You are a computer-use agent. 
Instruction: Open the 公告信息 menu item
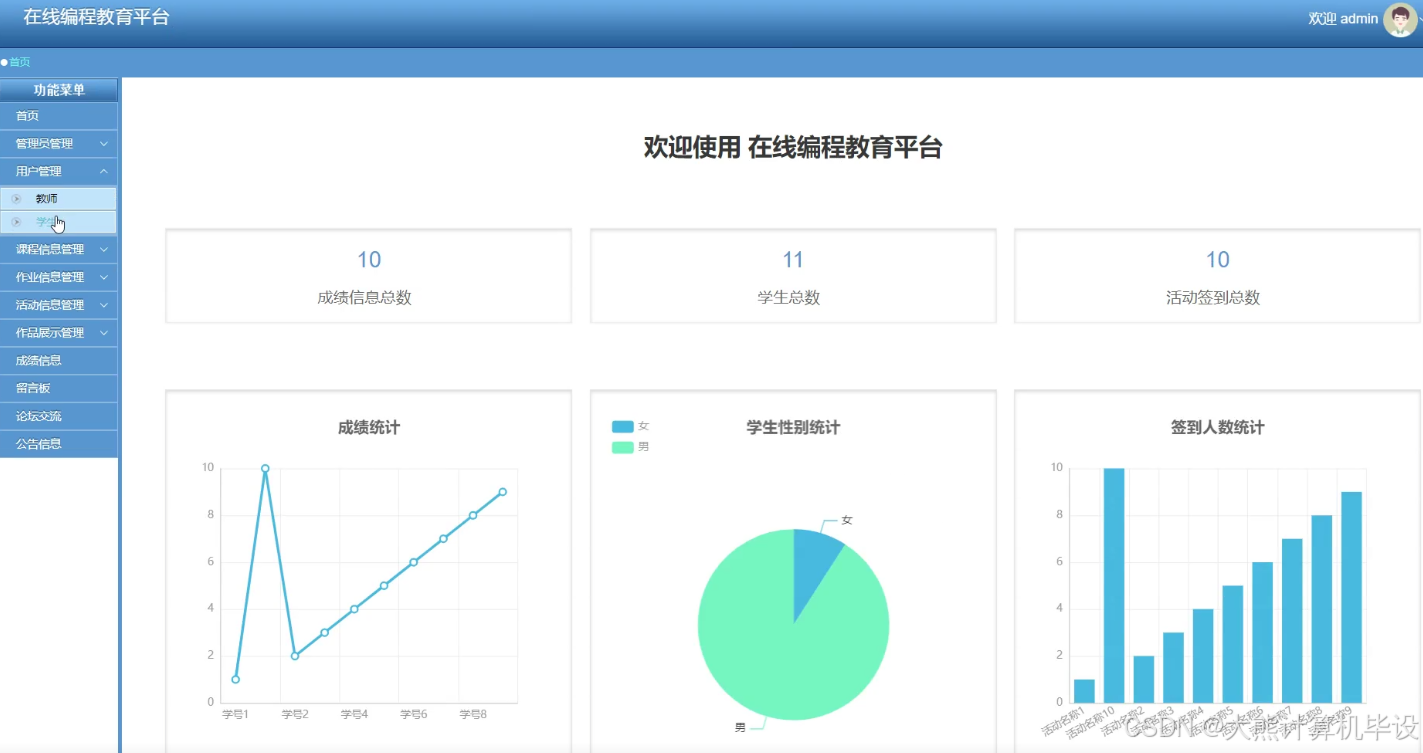(x=59, y=444)
